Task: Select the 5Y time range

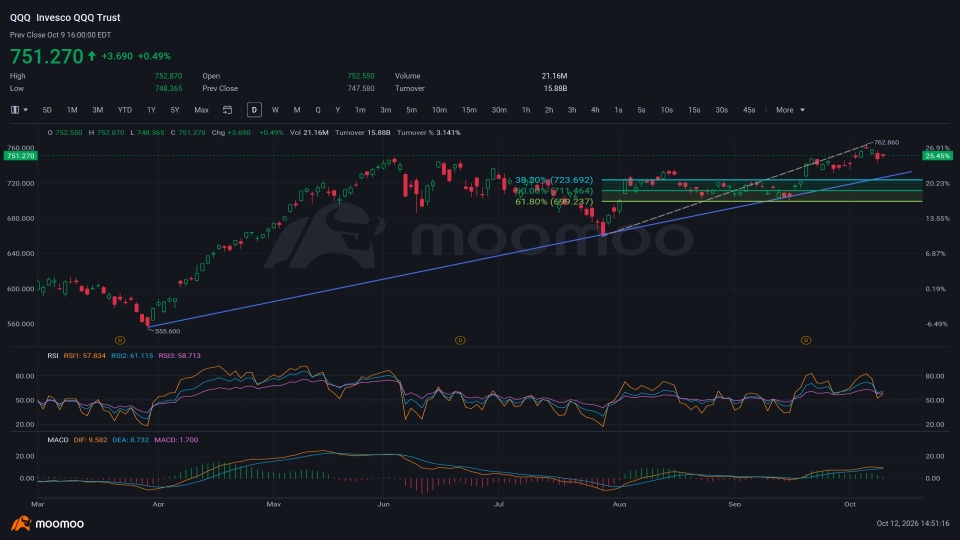Action: pos(175,110)
